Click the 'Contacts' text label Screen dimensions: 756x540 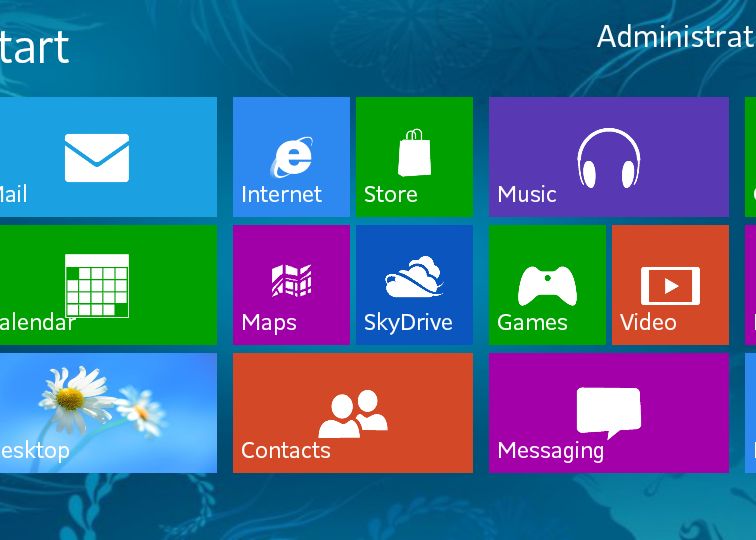pos(285,451)
